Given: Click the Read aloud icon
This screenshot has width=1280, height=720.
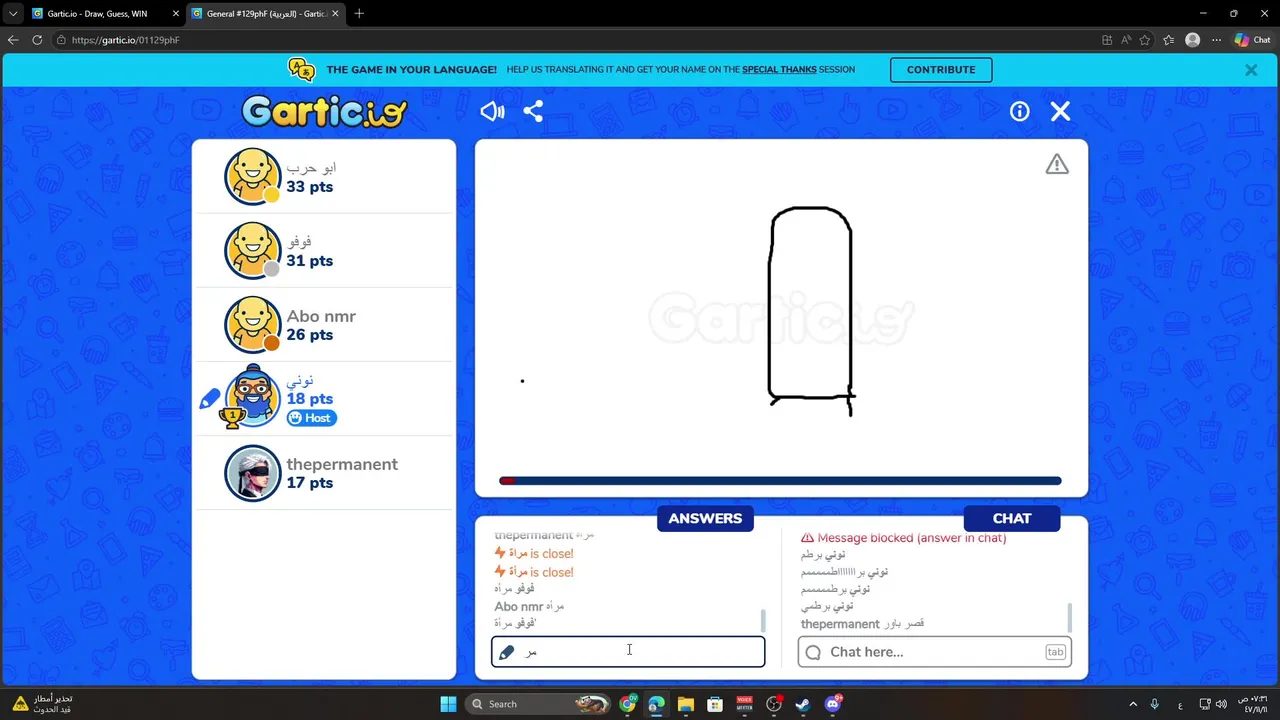Looking at the screenshot, I should 1126,40.
